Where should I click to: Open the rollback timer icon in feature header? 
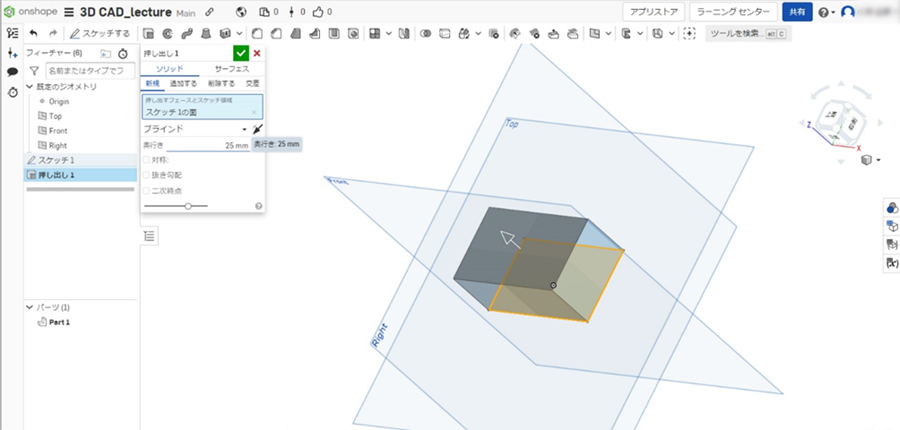pos(123,52)
